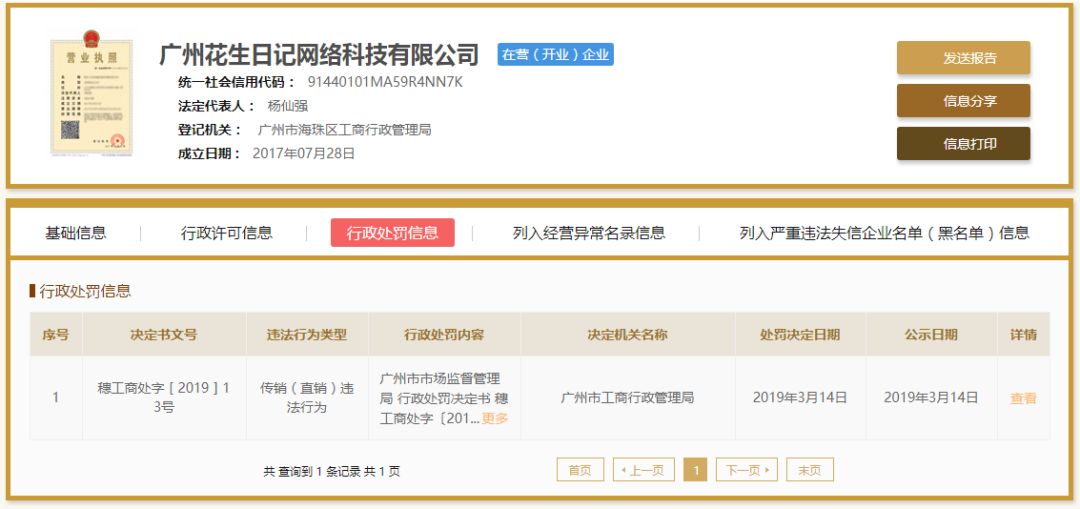Go to previous page with 上一页

click(643, 470)
